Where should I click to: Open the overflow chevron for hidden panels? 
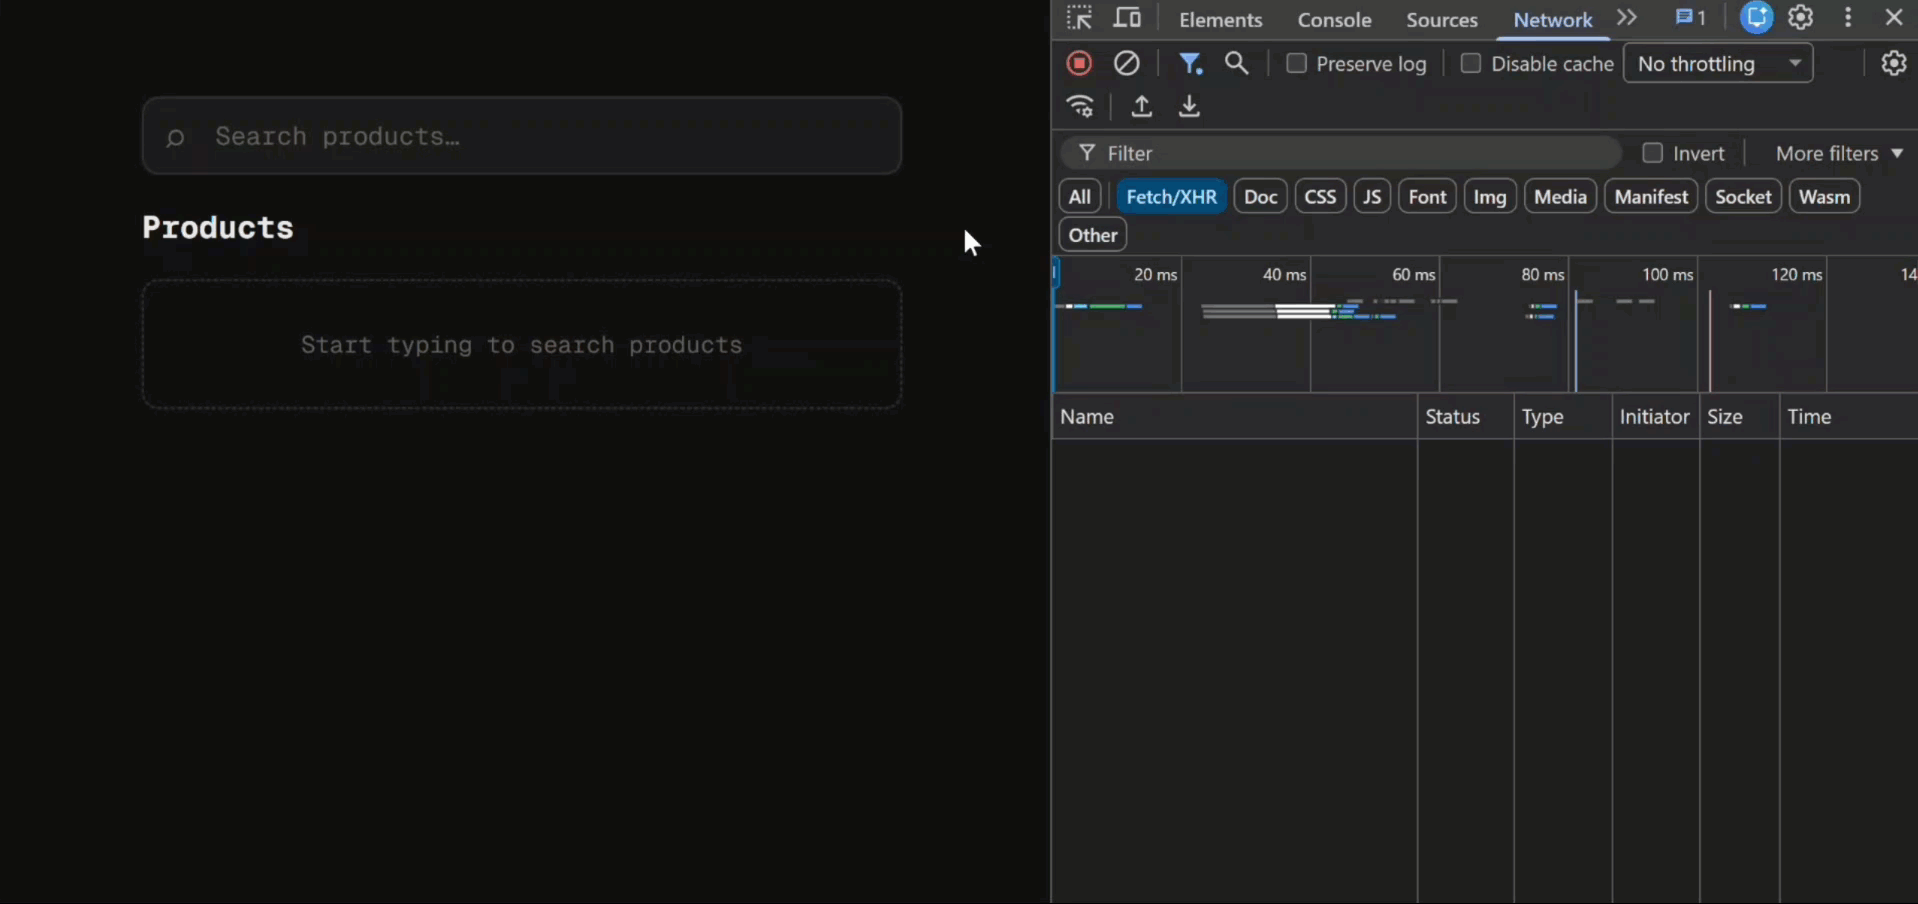tap(1627, 18)
